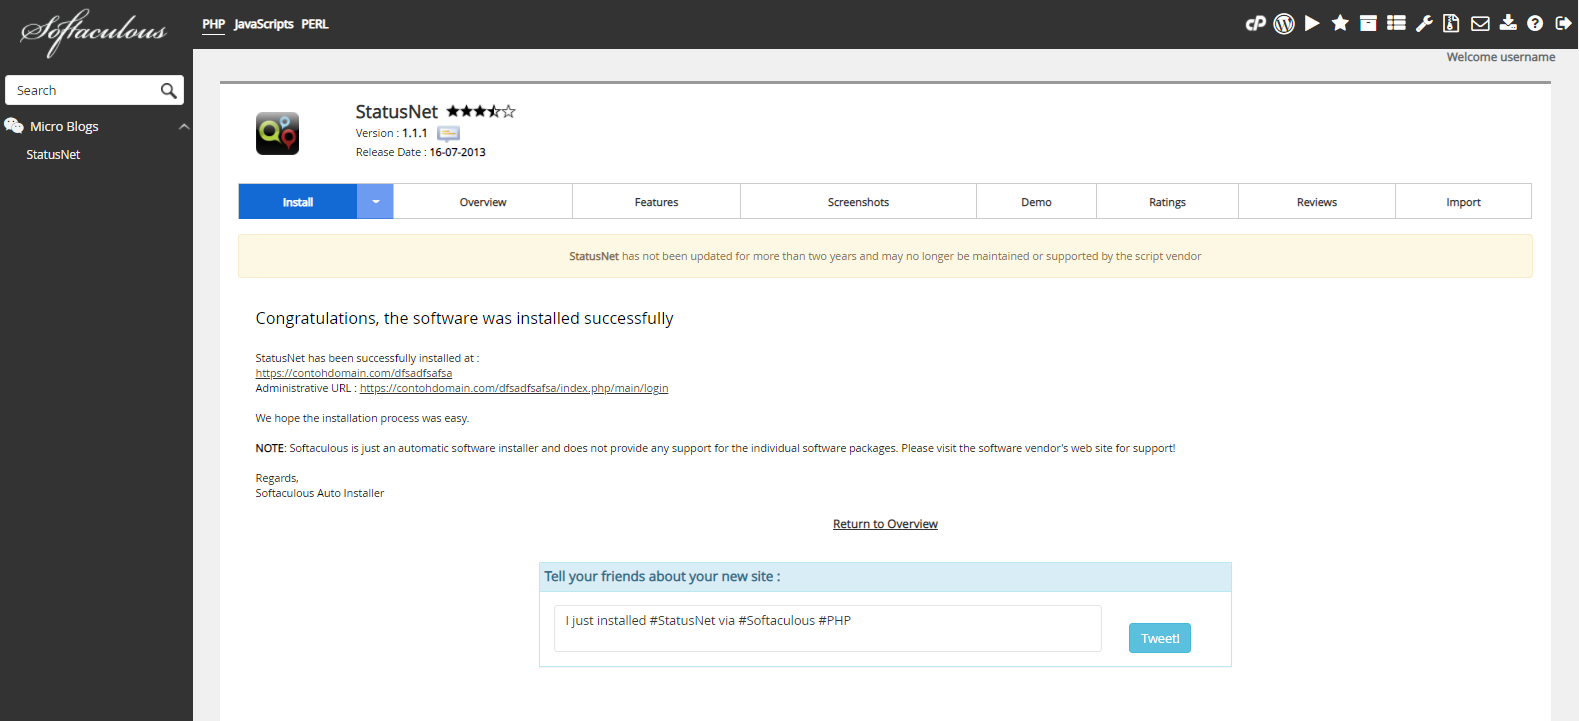This screenshot has width=1579, height=721.
Task: Click in the sidebar Search field
Action: [85, 90]
